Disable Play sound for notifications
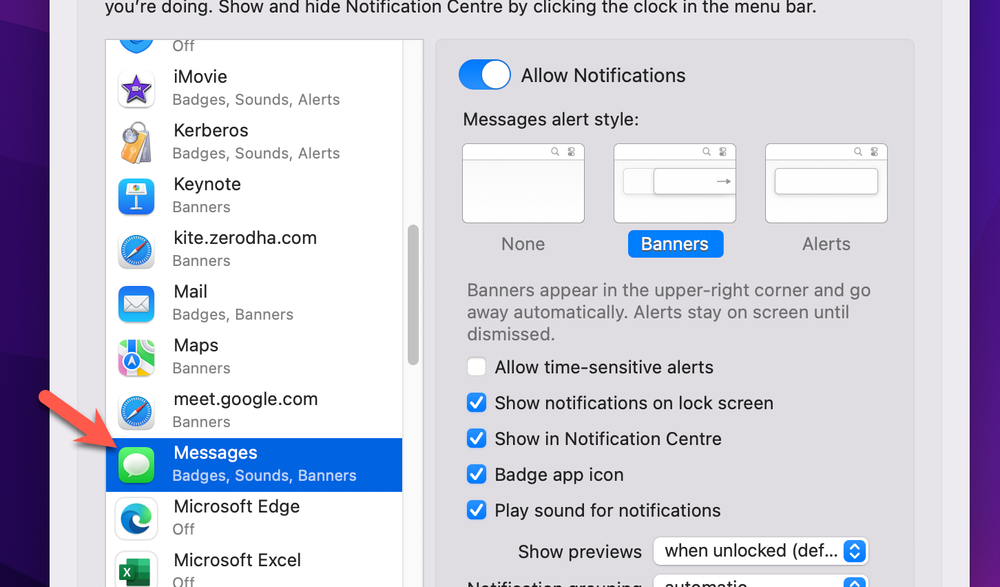The height and width of the screenshot is (587, 1000). click(477, 510)
